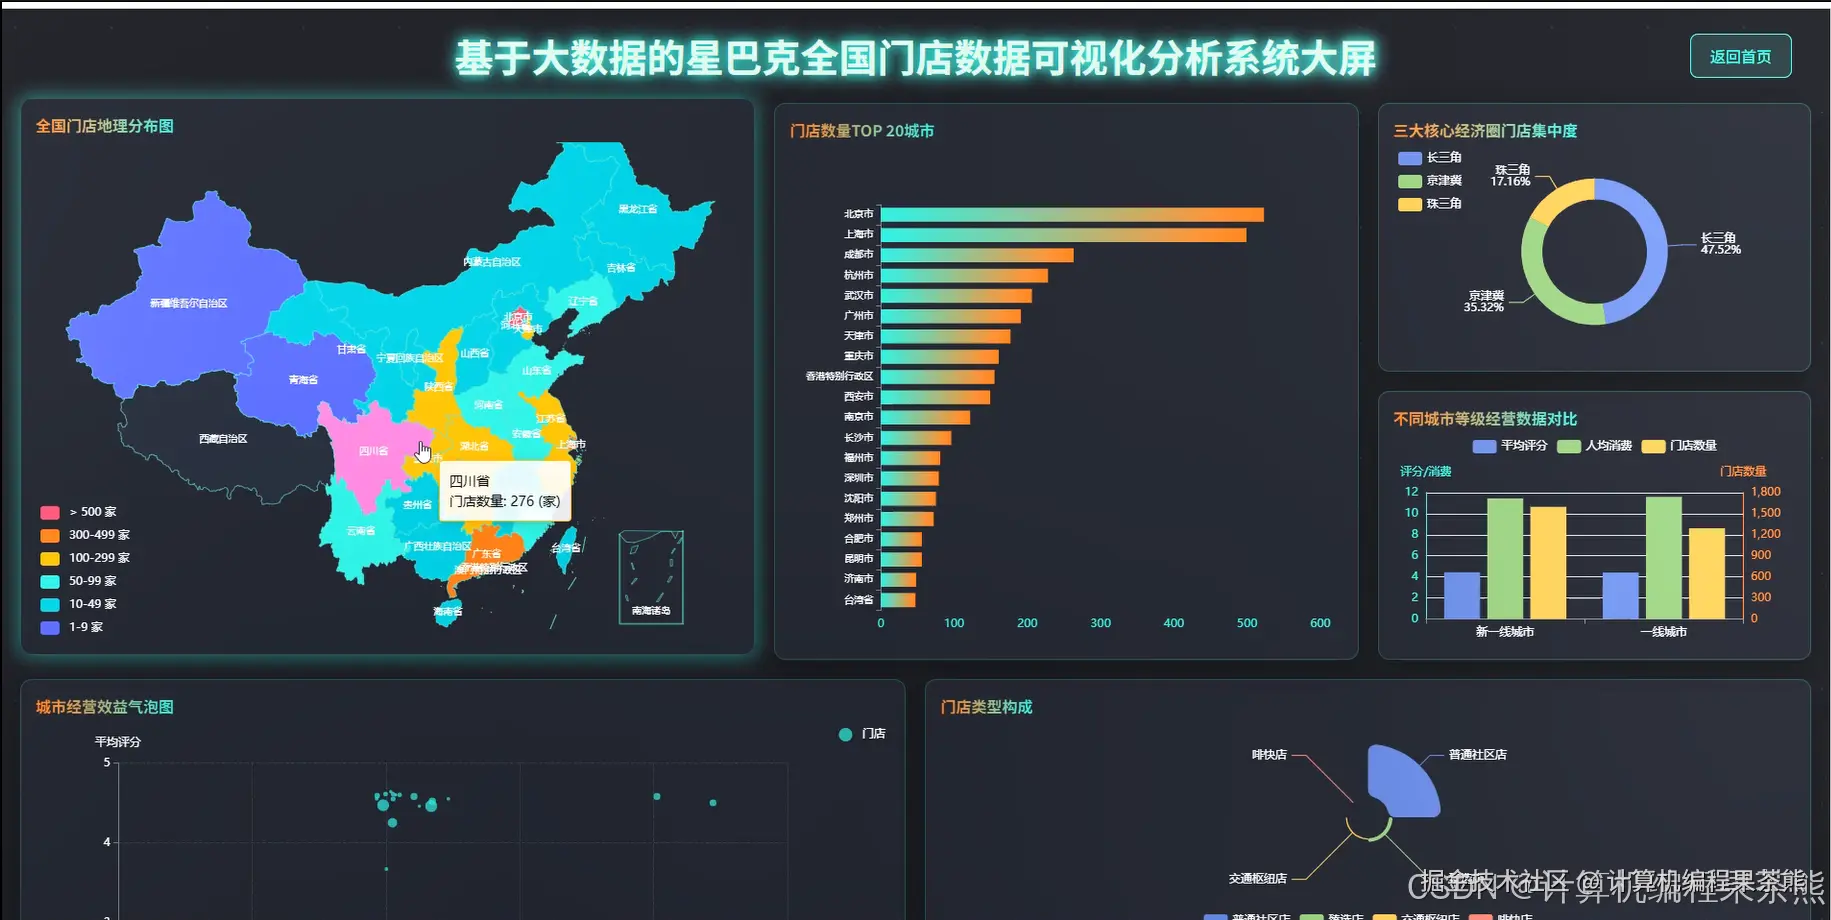The image size is (1831, 920).
Task: Select the 100-299 家 map range swatch
Action: (50, 558)
